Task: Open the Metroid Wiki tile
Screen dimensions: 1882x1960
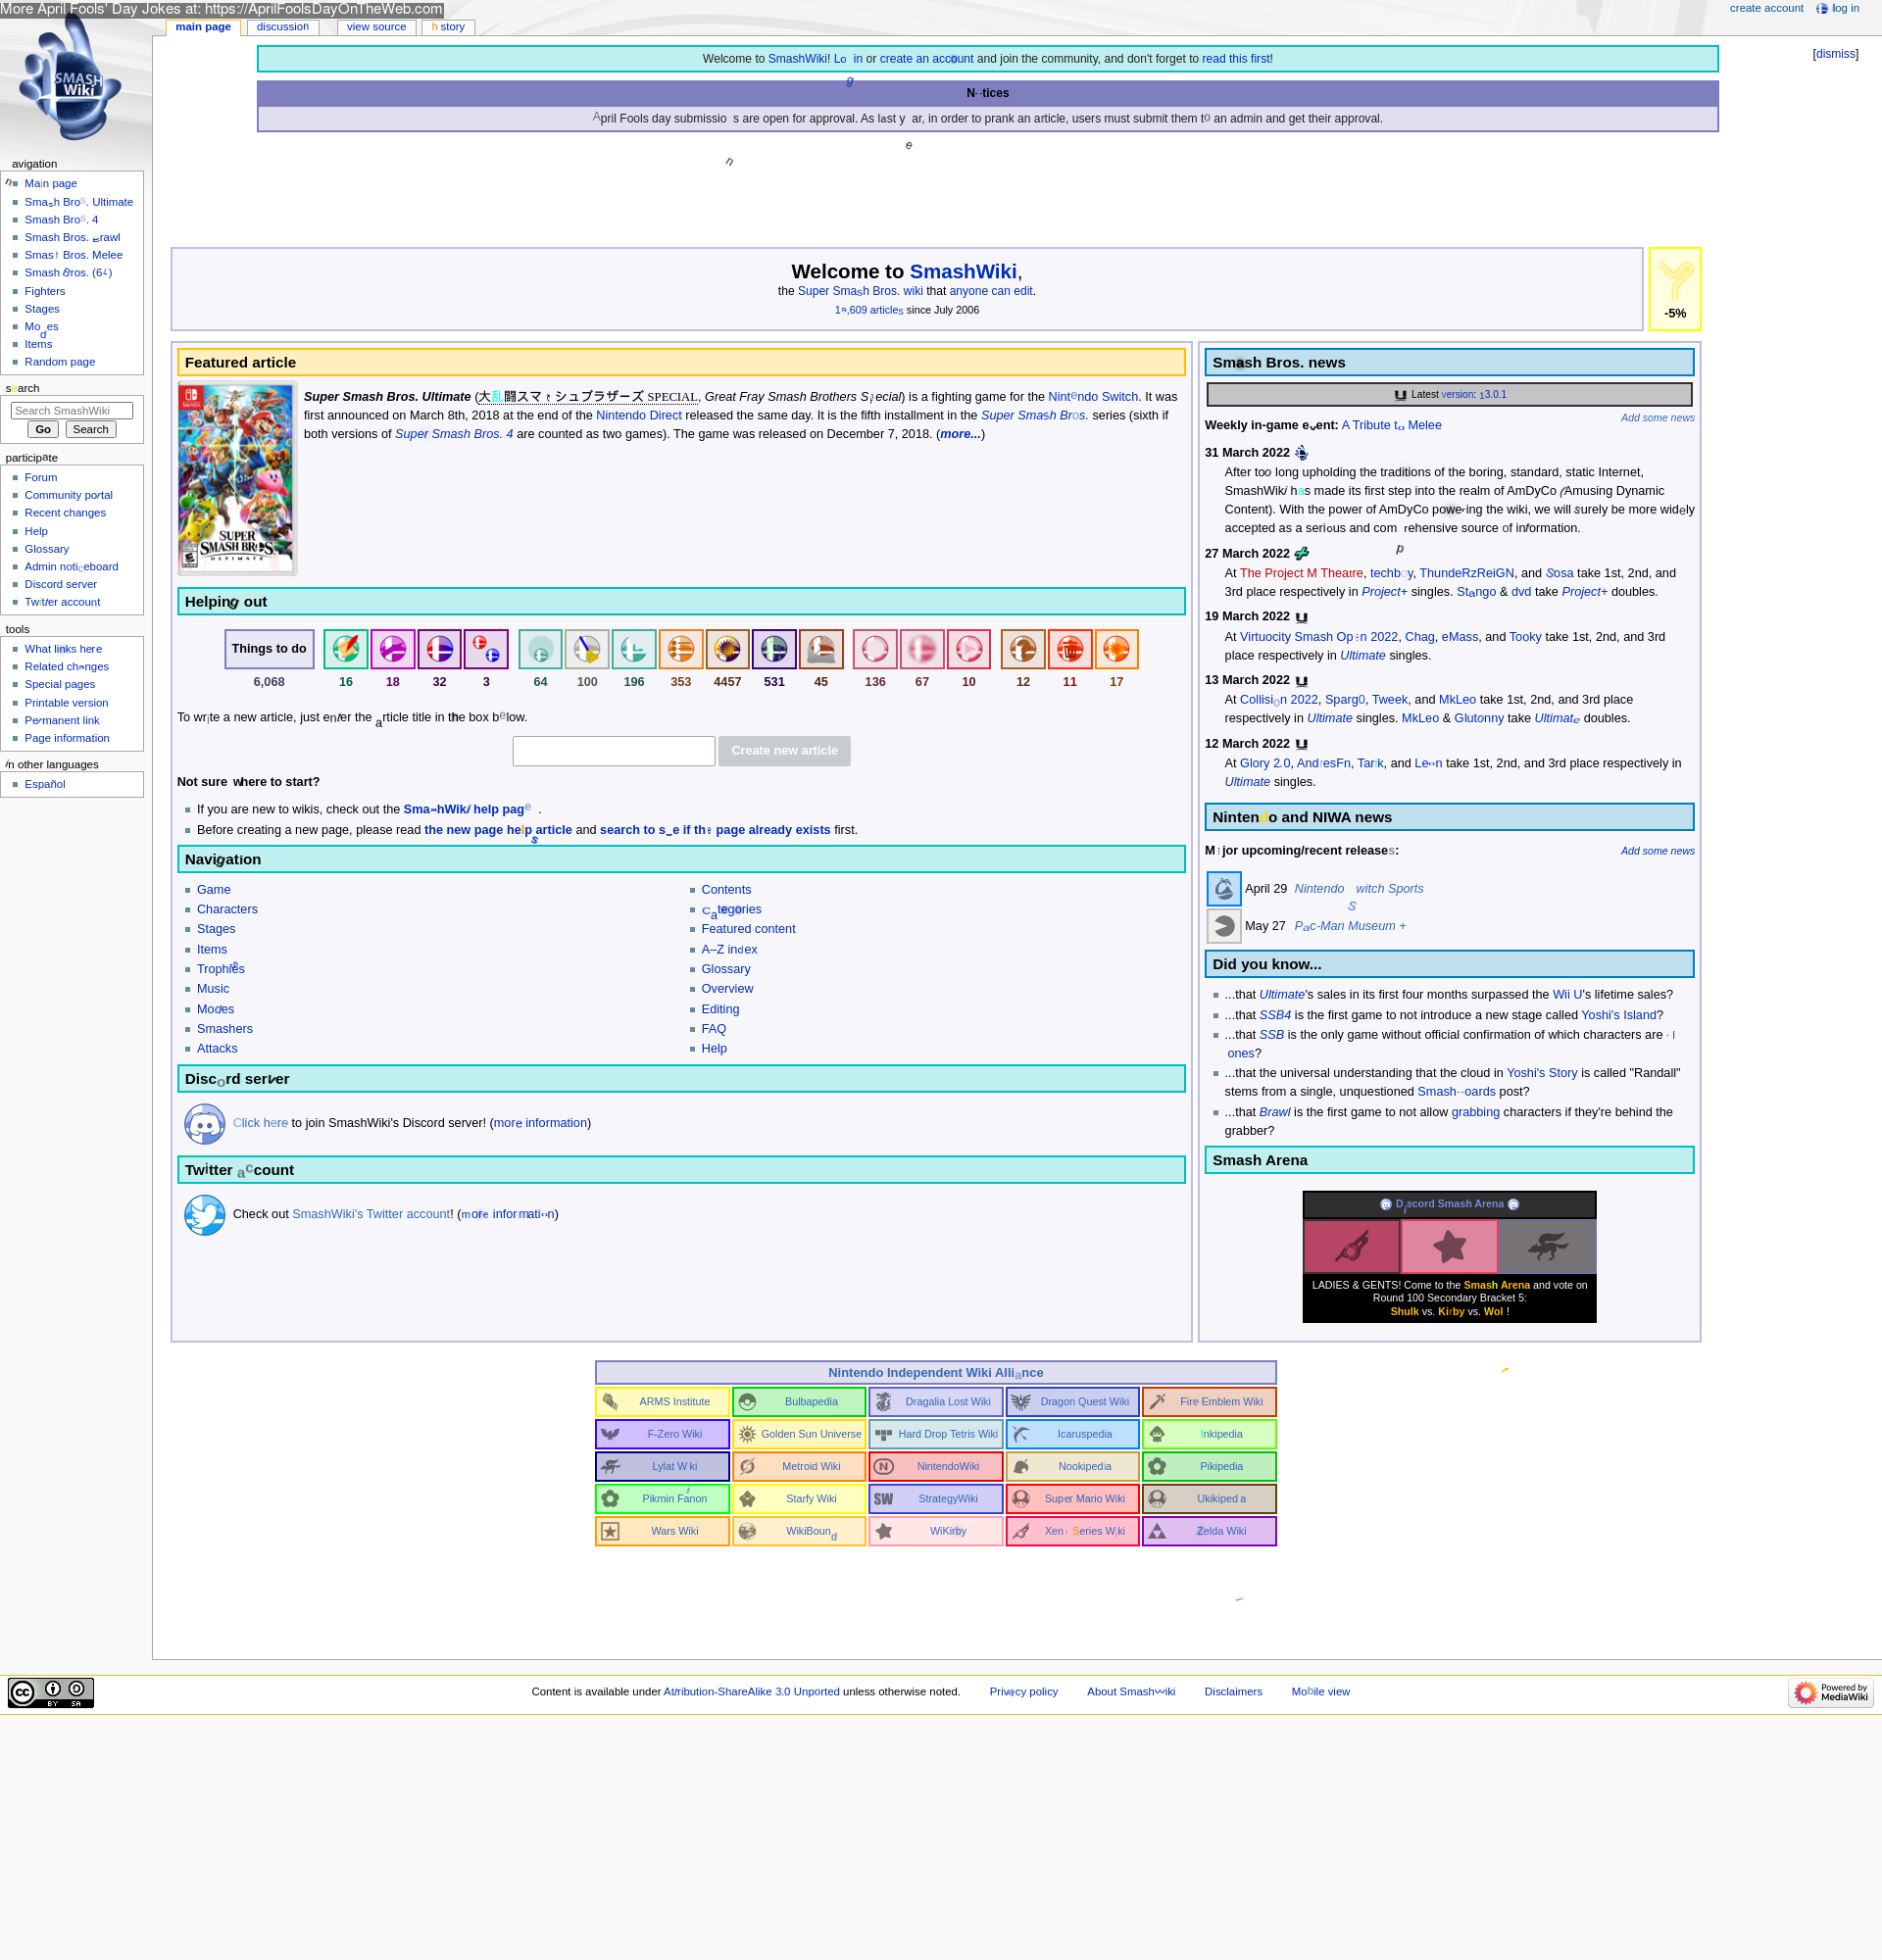Action: point(799,1467)
